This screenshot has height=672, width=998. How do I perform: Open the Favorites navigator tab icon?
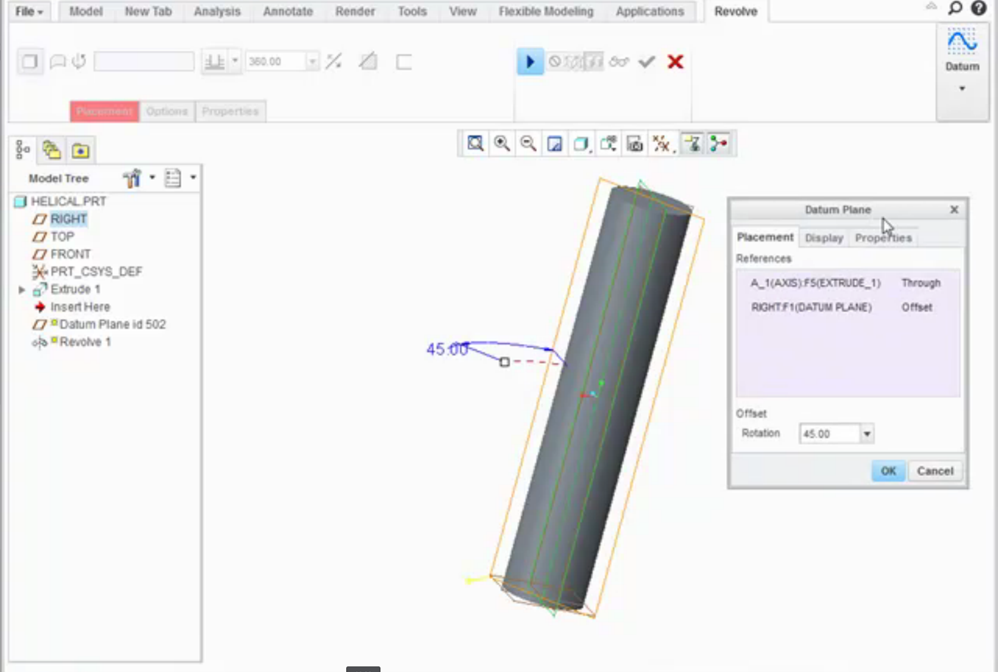tap(80, 150)
